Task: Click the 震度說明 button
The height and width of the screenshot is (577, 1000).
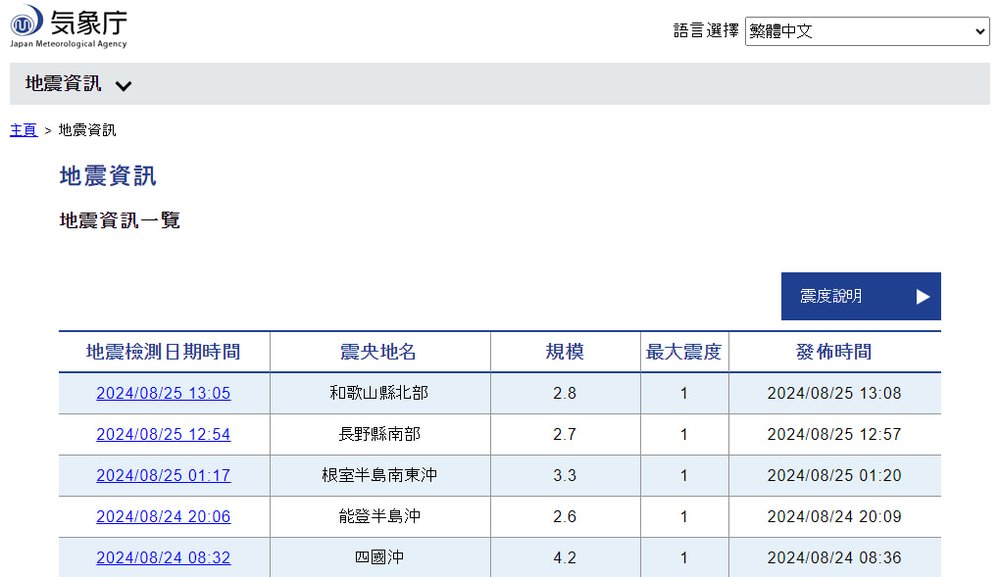Action: click(x=860, y=296)
